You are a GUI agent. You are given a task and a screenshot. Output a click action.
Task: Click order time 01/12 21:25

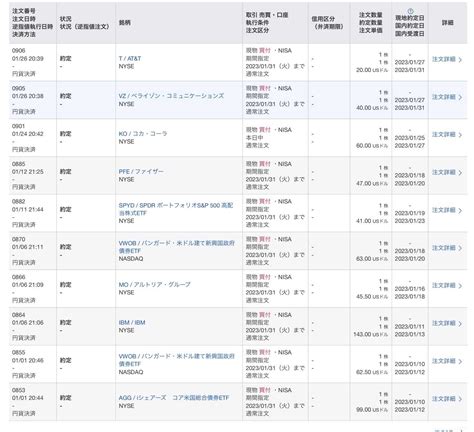(28, 171)
